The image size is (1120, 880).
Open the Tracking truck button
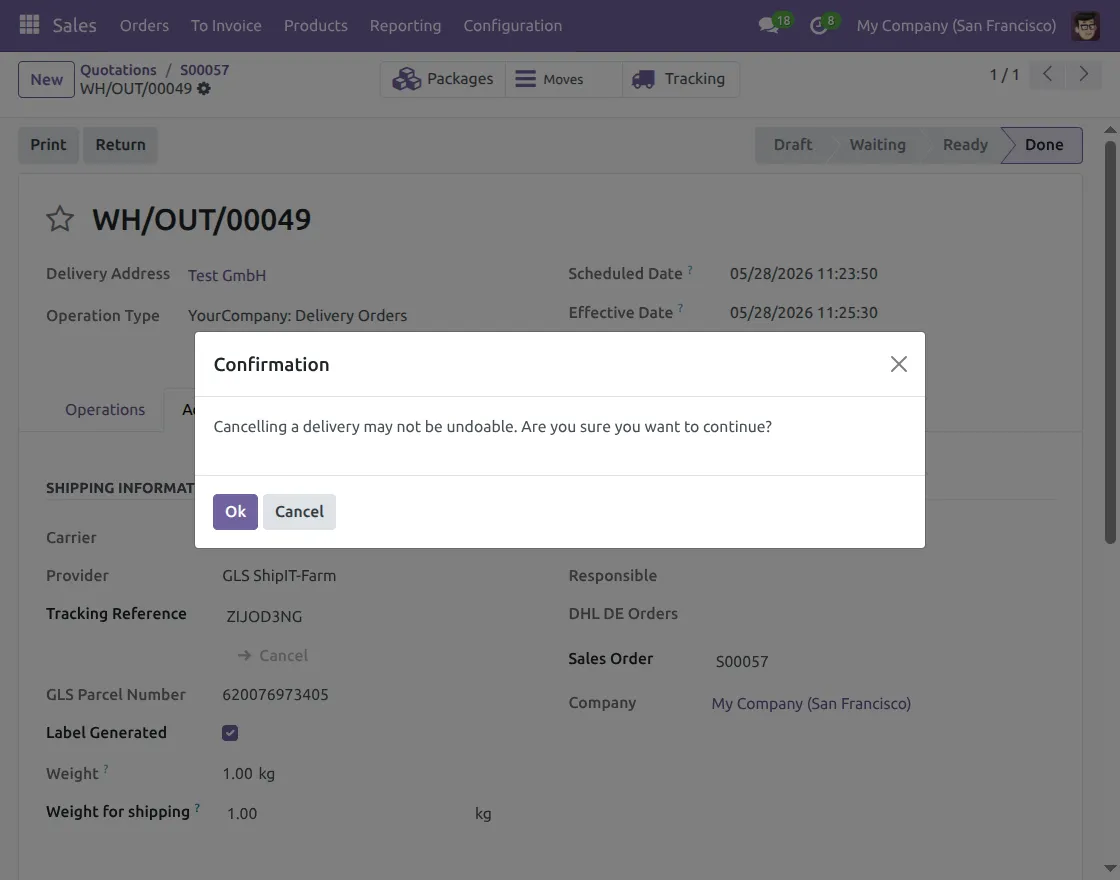coord(681,79)
